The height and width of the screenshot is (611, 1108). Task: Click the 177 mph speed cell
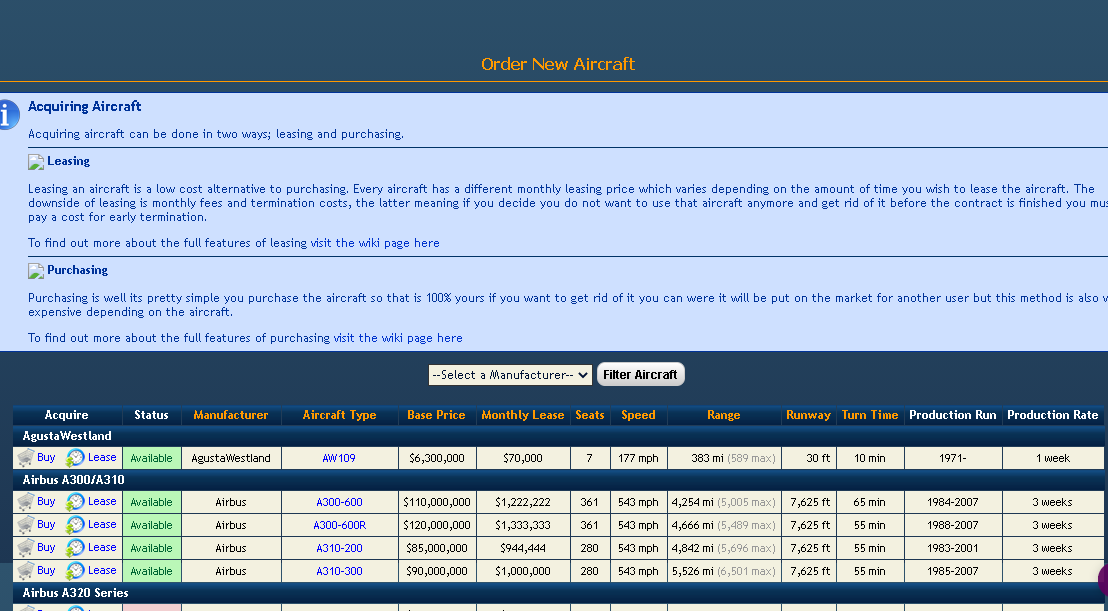(x=638, y=458)
